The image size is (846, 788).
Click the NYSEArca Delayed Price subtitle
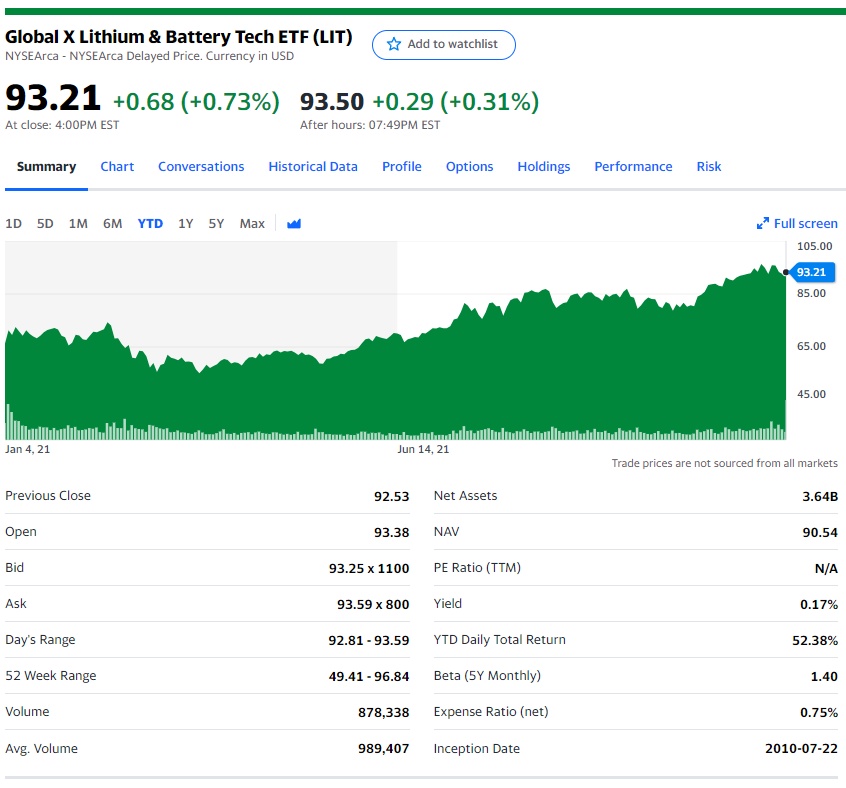tap(149, 56)
